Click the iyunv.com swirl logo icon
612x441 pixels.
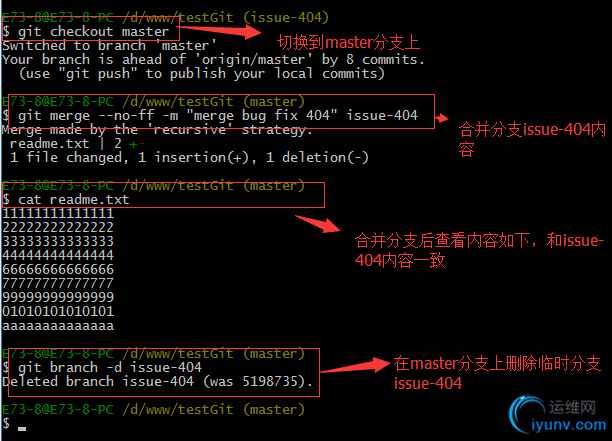tap(527, 414)
